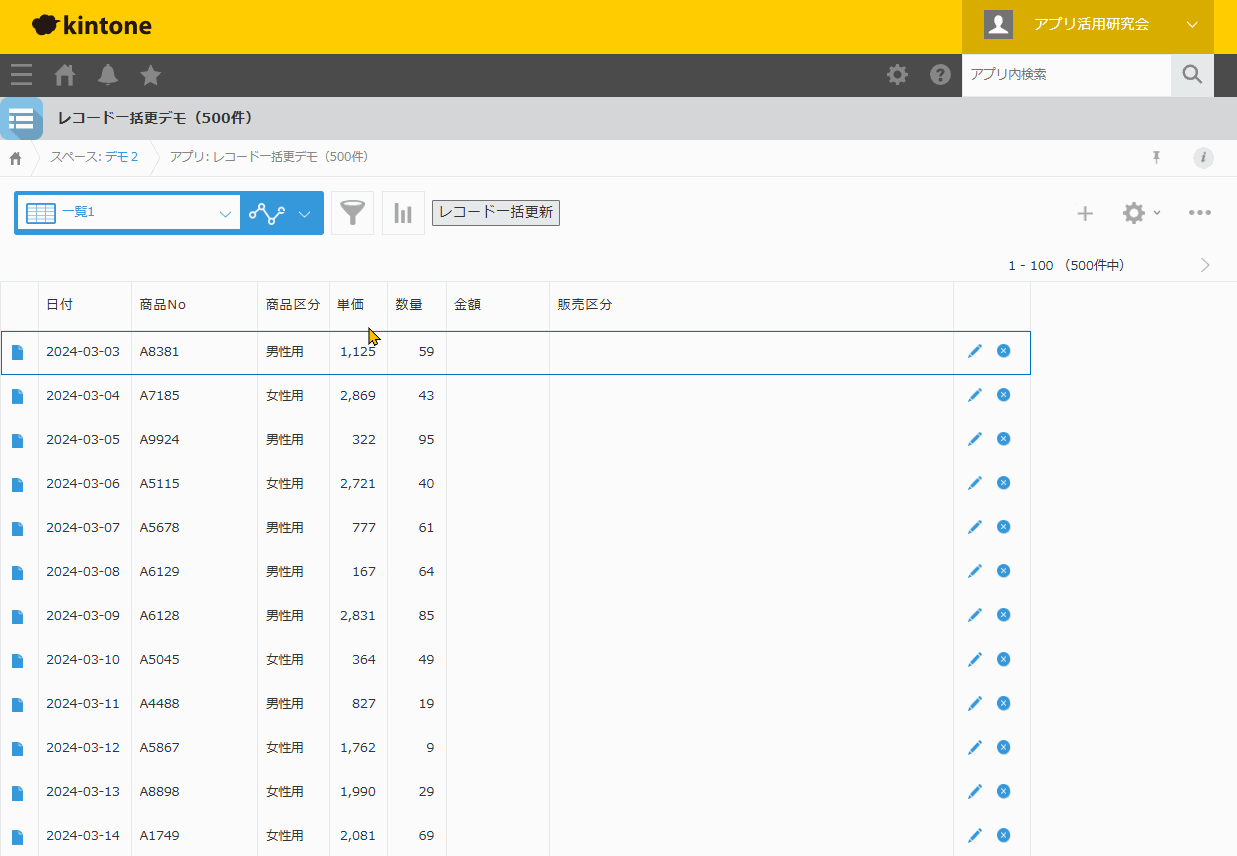Open the hamburger navigation menu
Viewport: 1237px width, 856px height.
tap(21, 75)
